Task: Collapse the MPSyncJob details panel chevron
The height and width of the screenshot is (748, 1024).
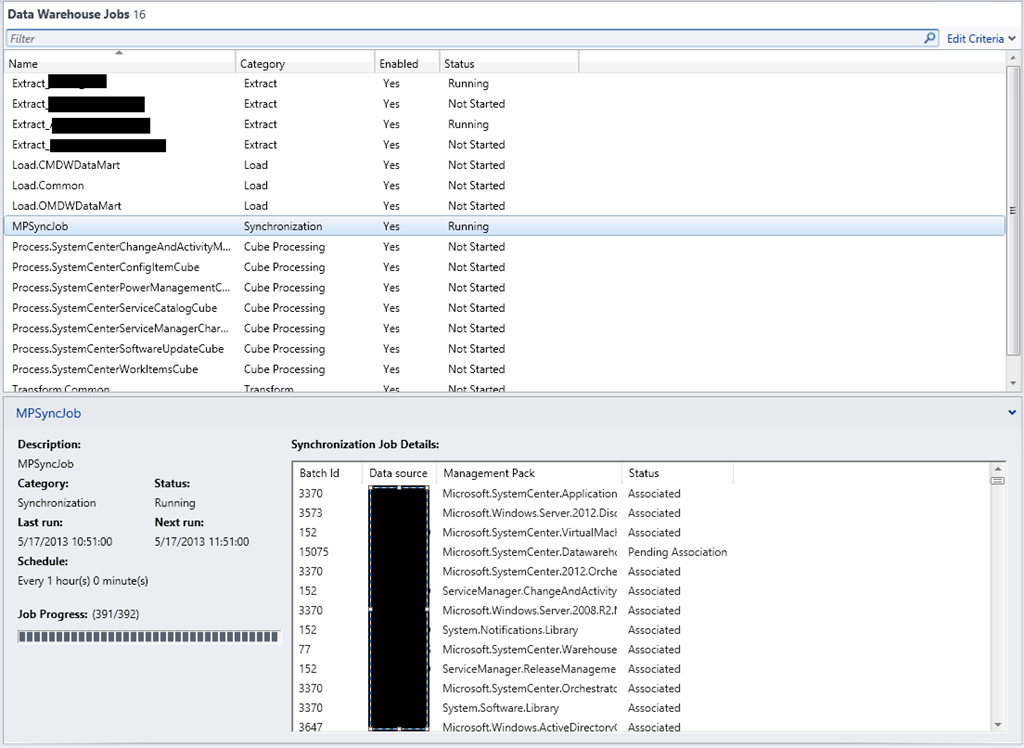Action: pyautogui.click(x=1012, y=411)
